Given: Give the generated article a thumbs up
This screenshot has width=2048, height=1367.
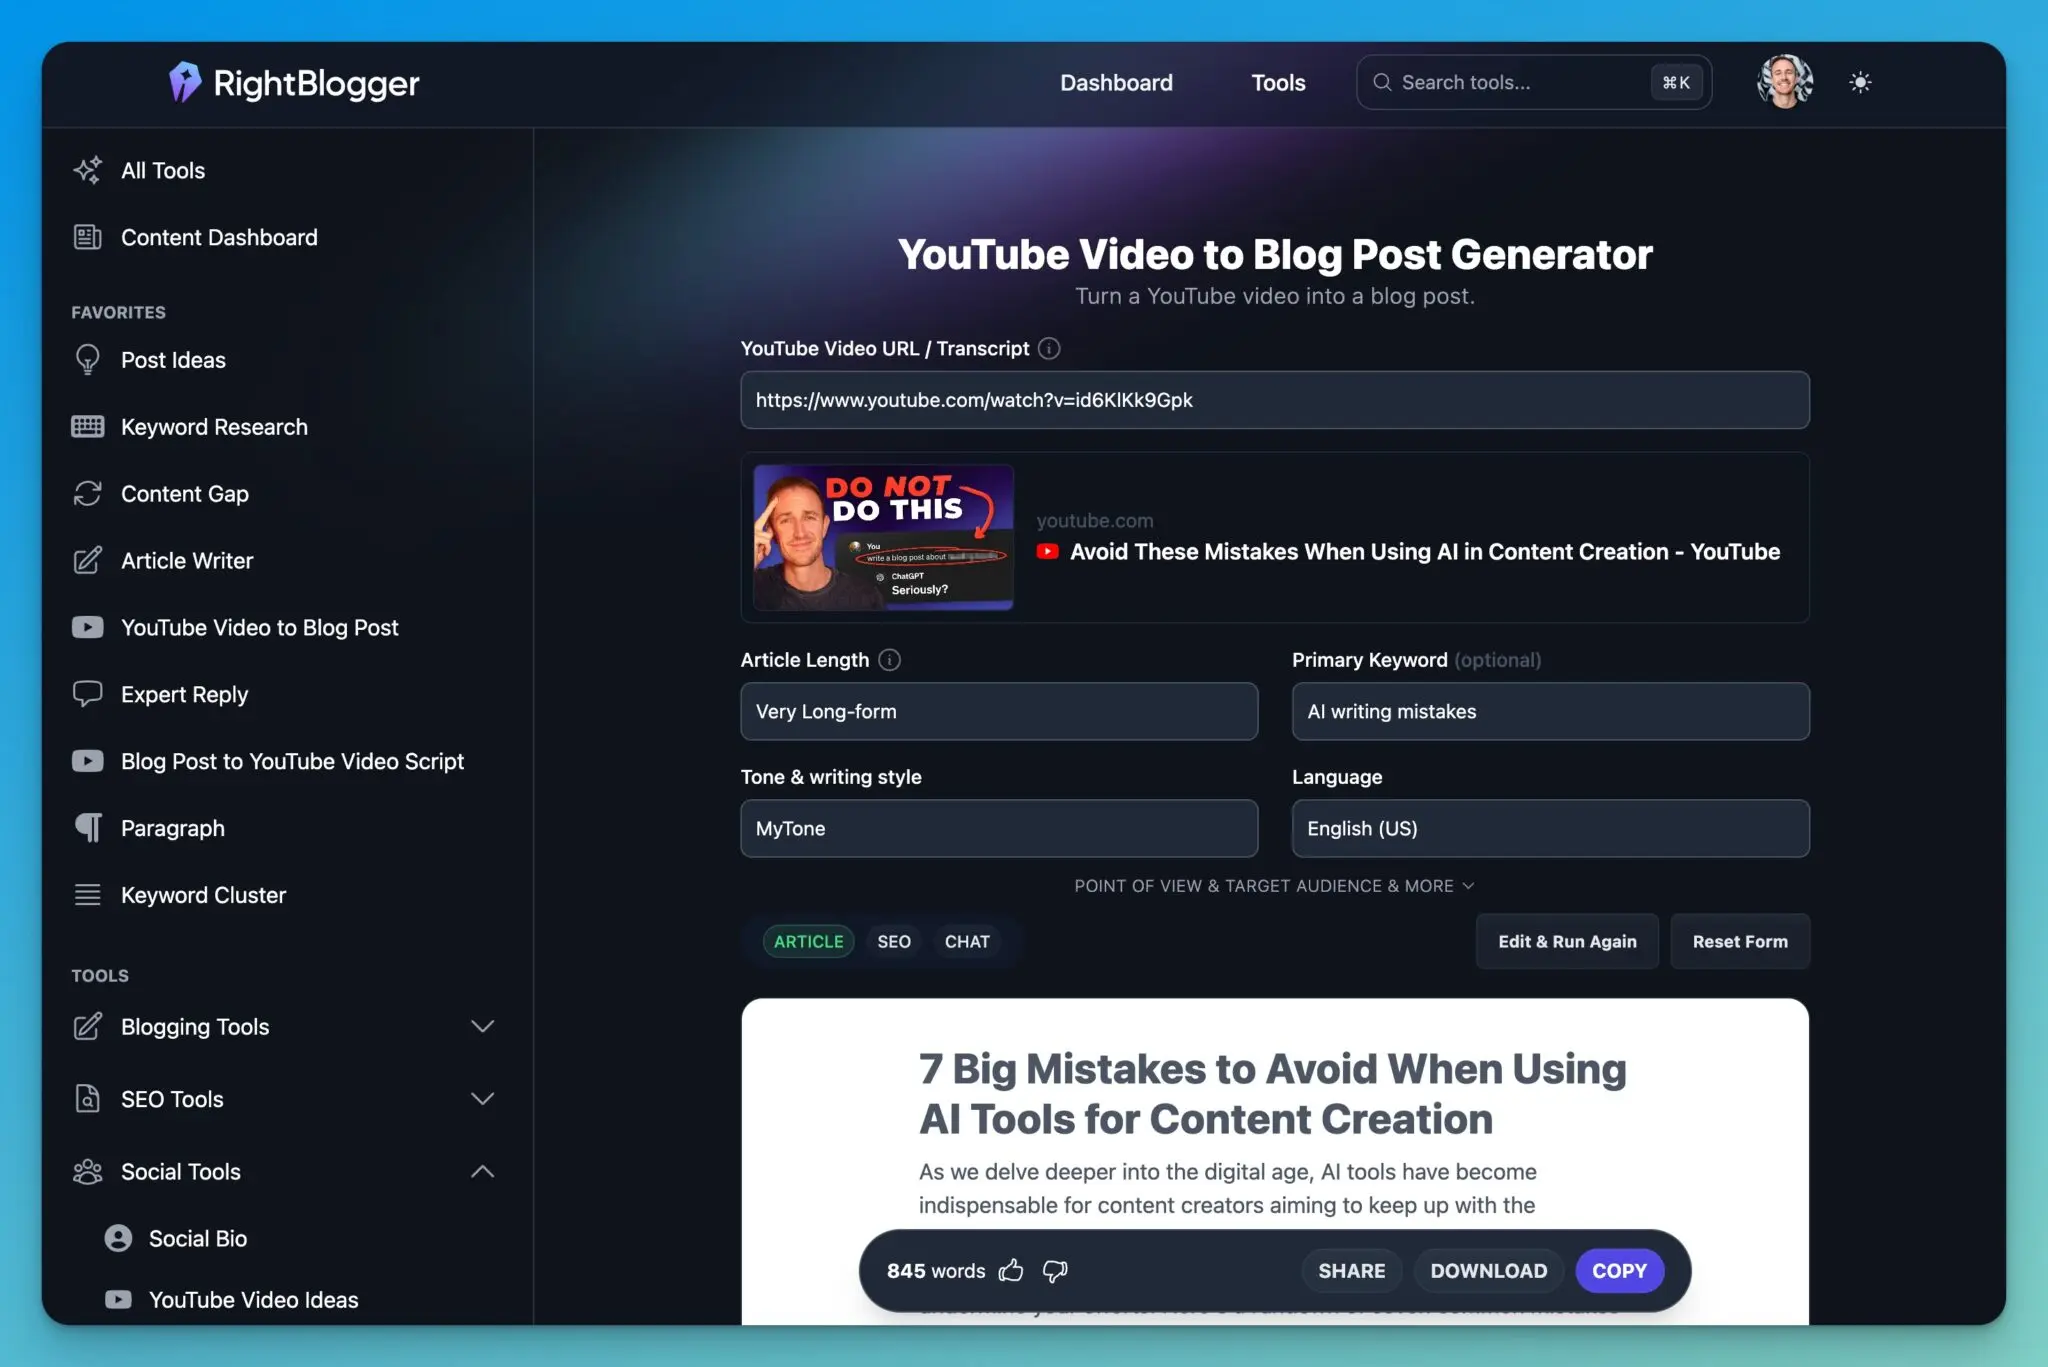Looking at the screenshot, I should tap(1011, 1270).
